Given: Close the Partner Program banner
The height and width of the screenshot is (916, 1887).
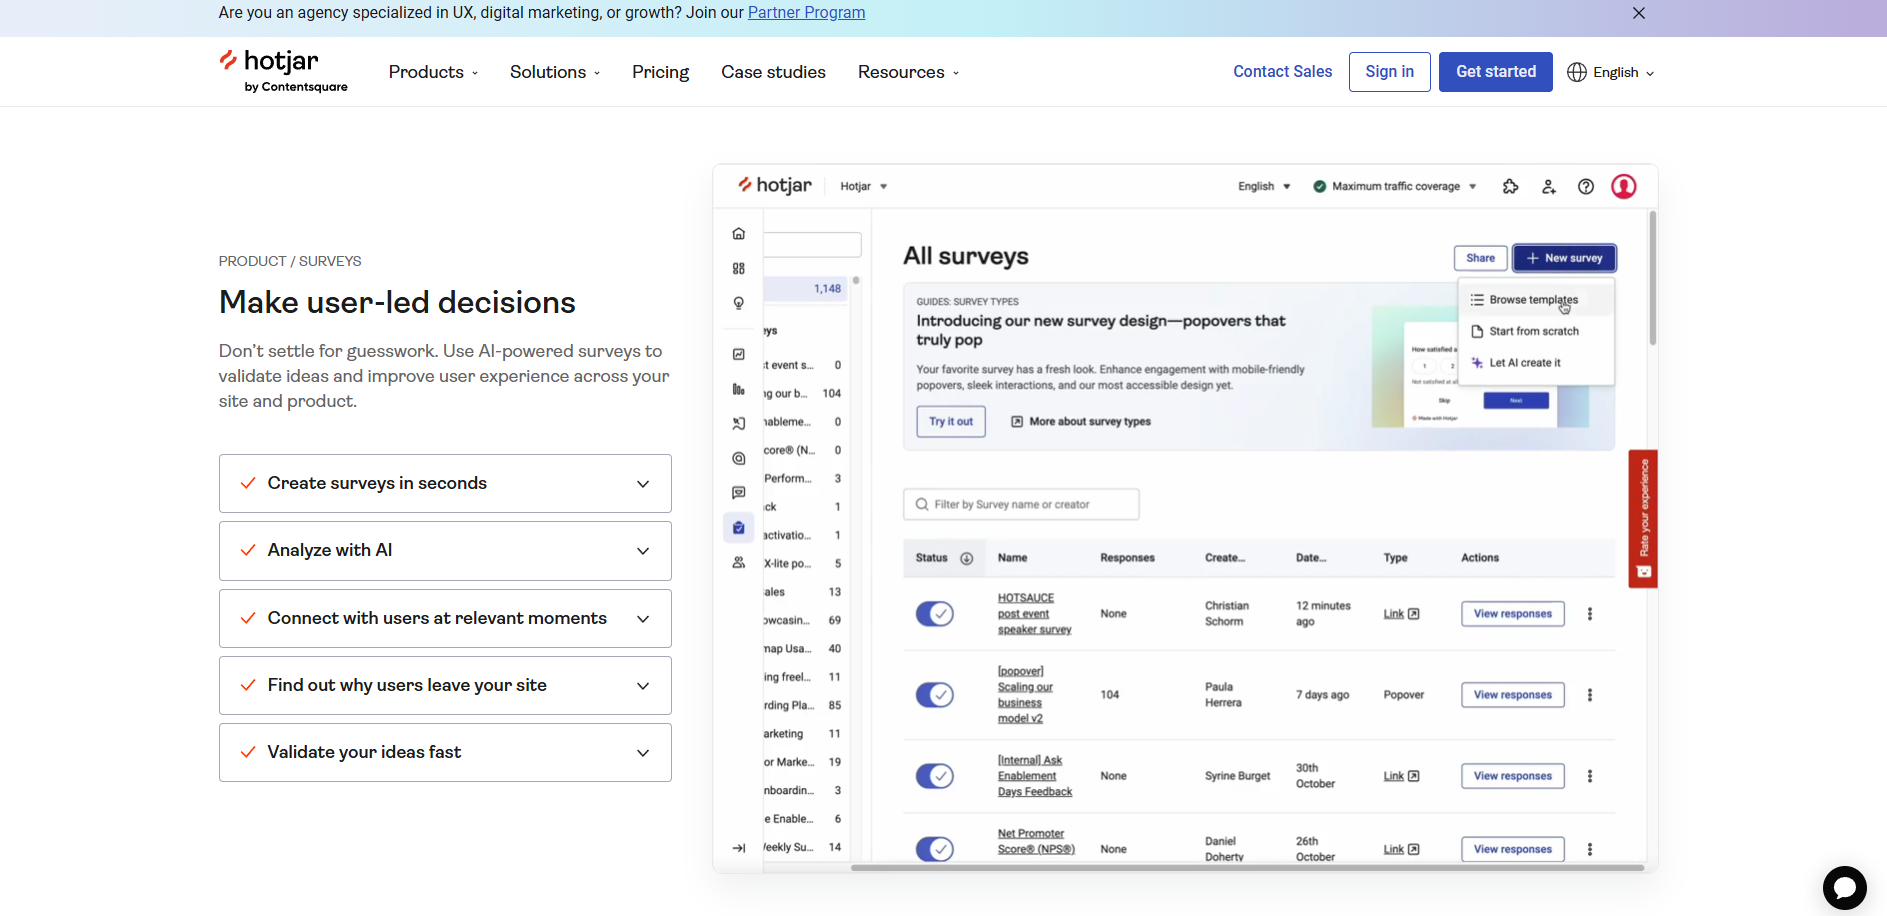Looking at the screenshot, I should [1639, 13].
